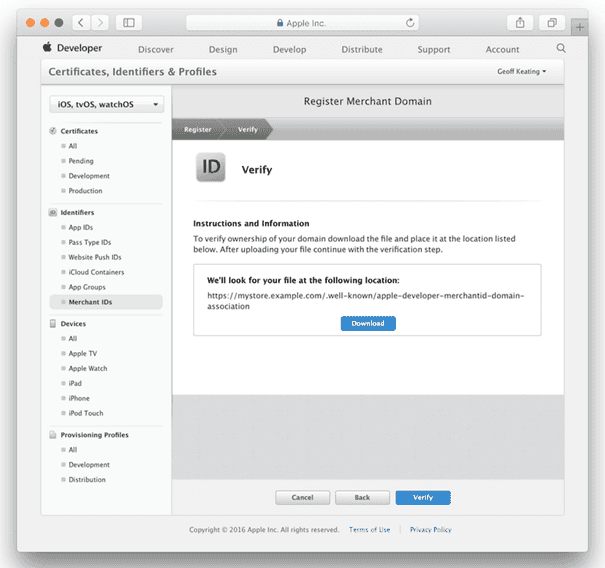The height and width of the screenshot is (568, 605).
Task: Select Merchant IDs in the sidebar
Action: 91,301
